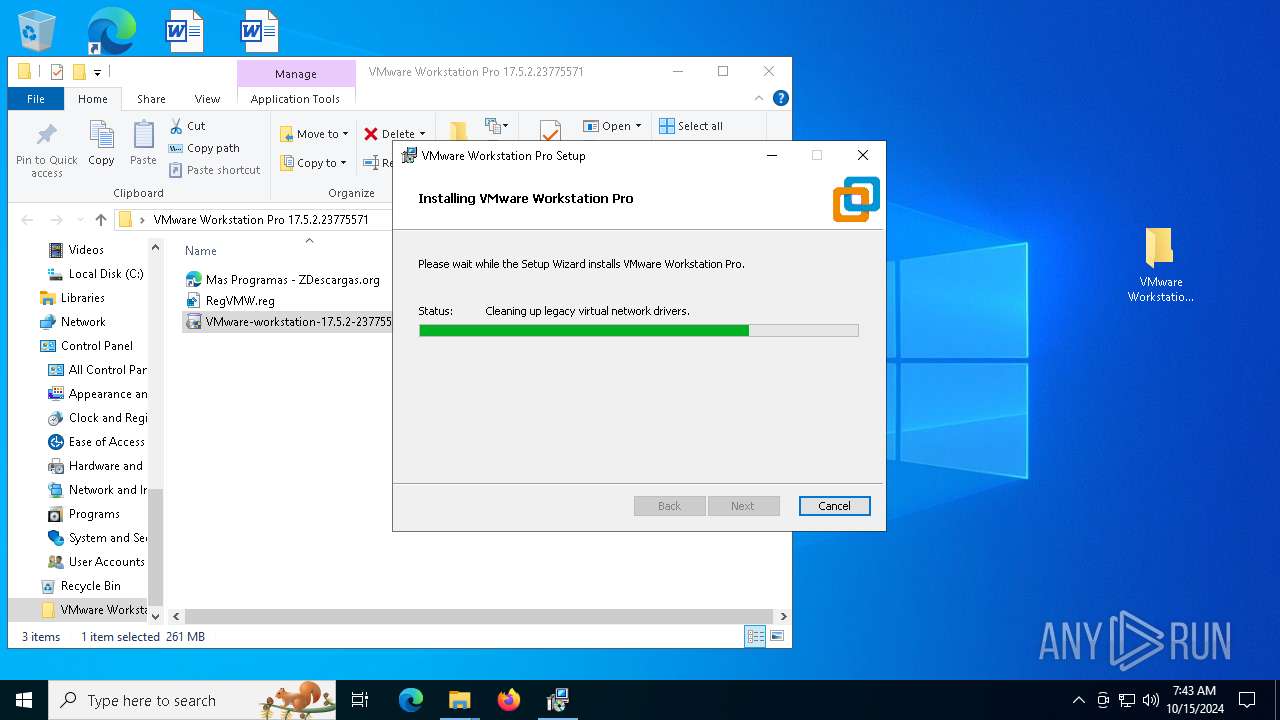Open the Move to dropdown
Viewport: 1280px width, 720px height.
tap(314, 134)
